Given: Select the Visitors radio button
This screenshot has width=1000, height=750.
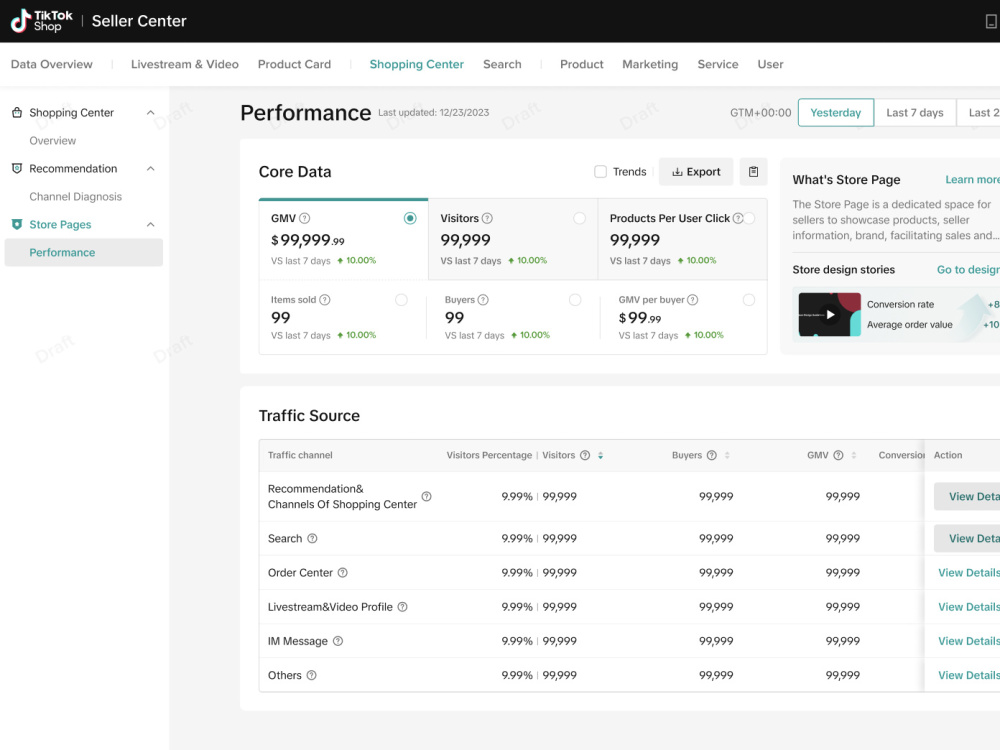Looking at the screenshot, I should 579,218.
